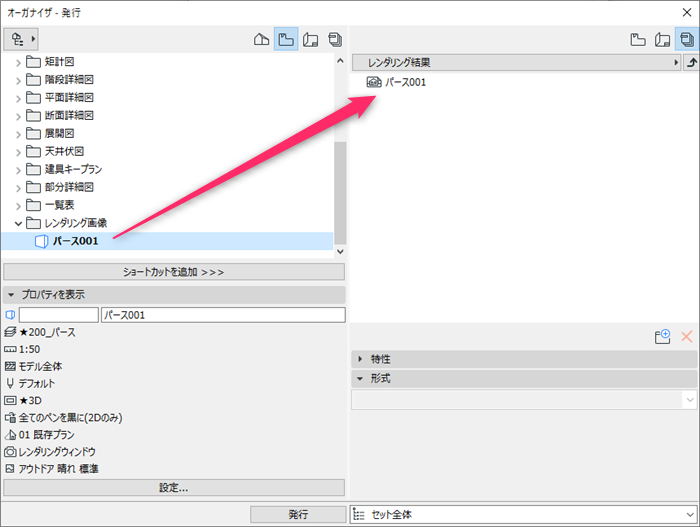Click the モデル全体 structure display row
Image resolution: width=700 pixels, height=527 pixels.
(33, 366)
